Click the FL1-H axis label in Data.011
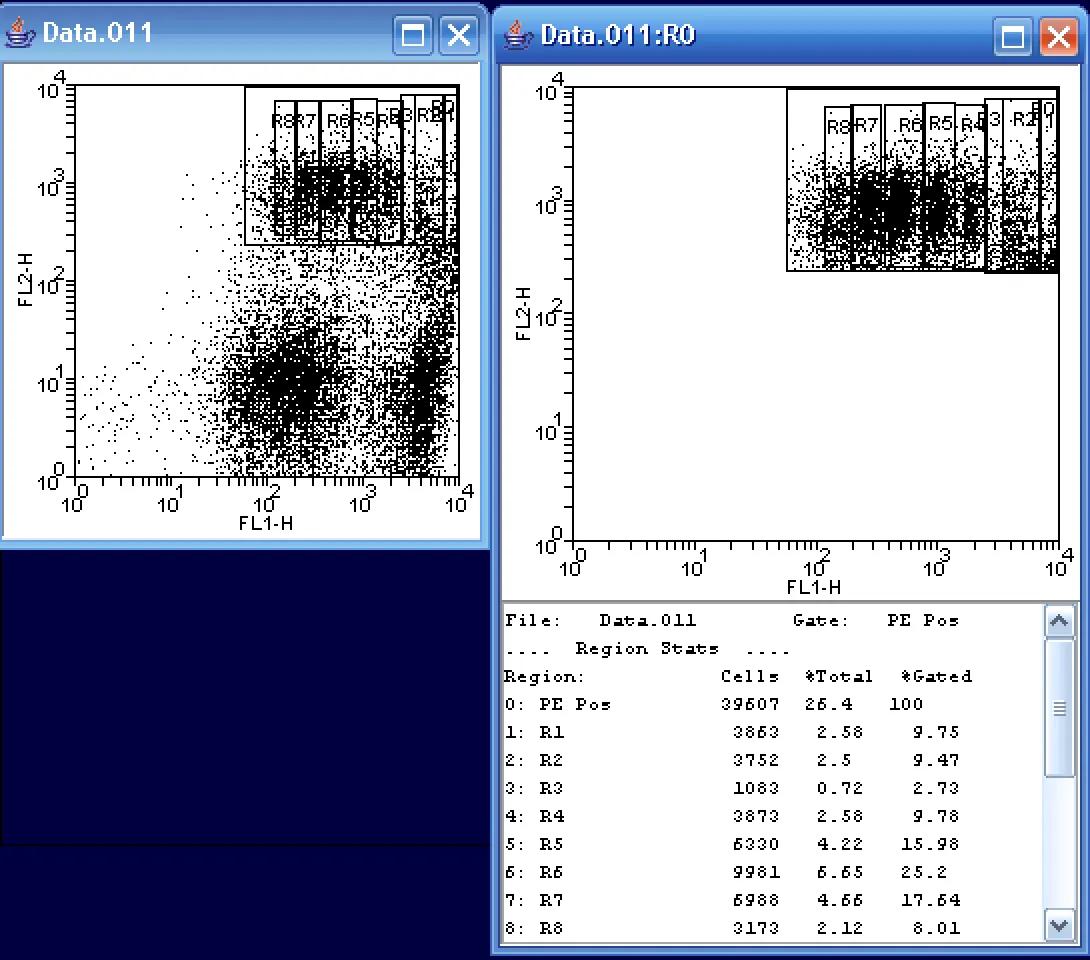The image size is (1090, 960). tap(266, 523)
